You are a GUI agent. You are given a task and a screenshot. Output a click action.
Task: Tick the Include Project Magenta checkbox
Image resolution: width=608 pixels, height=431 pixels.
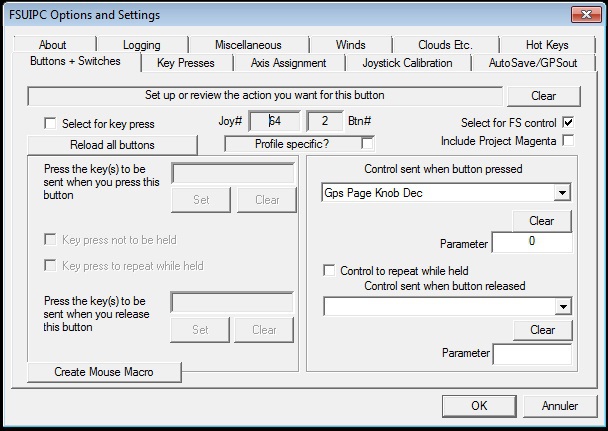coord(568,141)
